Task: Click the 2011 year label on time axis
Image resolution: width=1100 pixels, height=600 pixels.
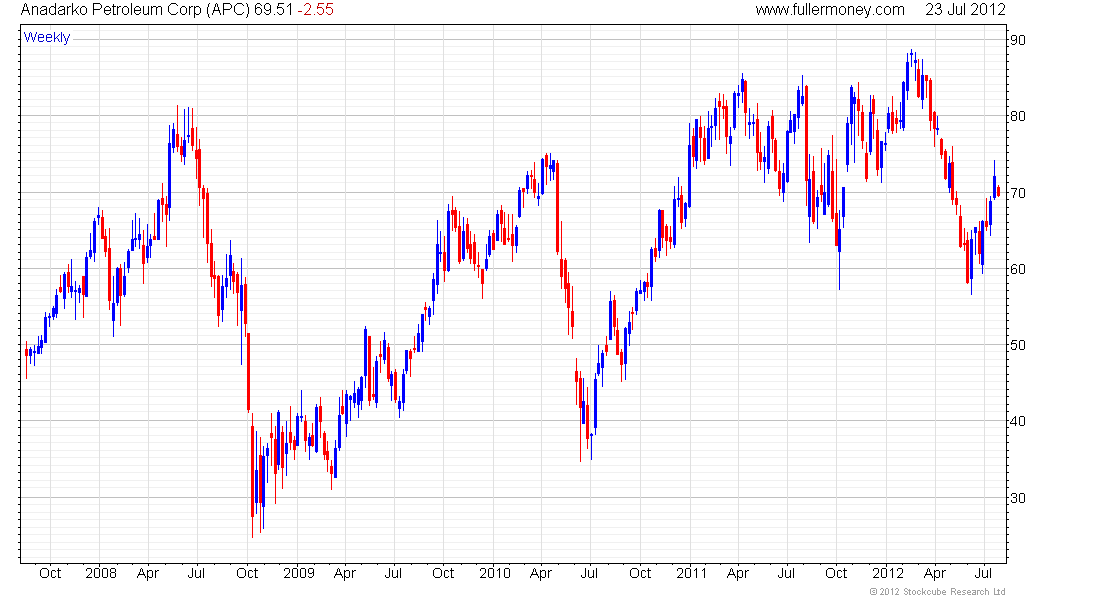Action: click(692, 573)
